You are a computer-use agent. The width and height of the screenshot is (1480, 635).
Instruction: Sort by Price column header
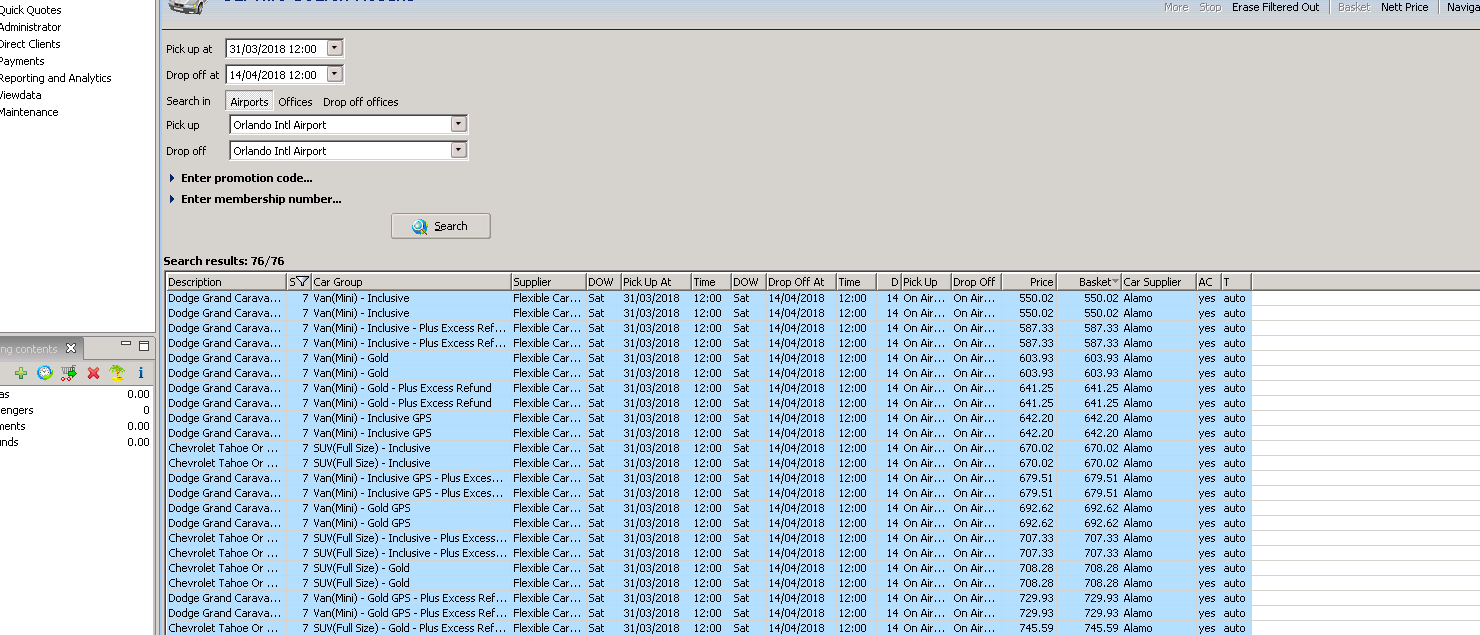tap(1029, 282)
